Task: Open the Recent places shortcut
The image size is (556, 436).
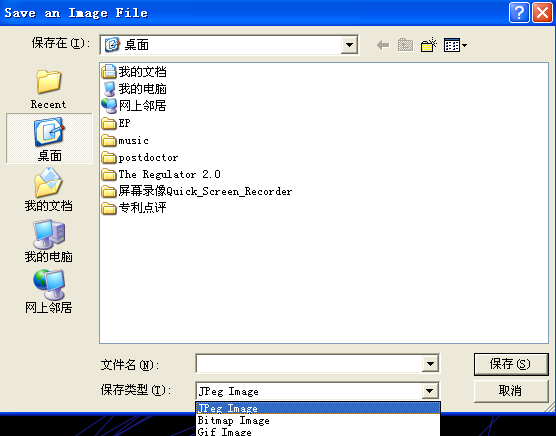Action: 49,89
